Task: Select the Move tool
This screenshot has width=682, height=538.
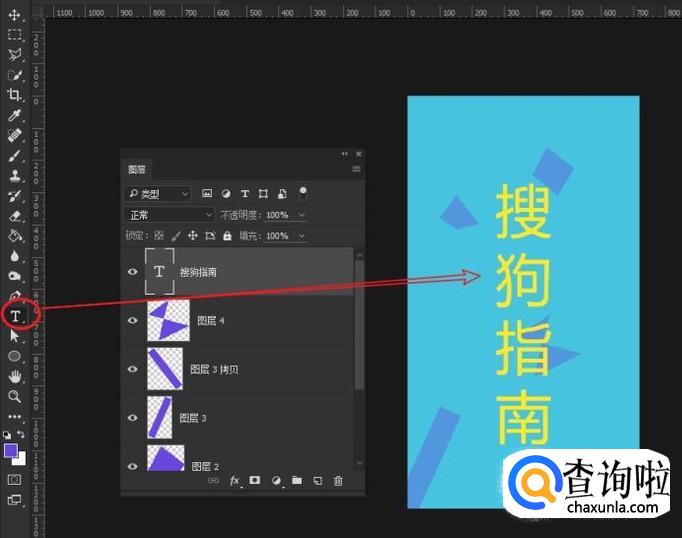Action: click(14, 15)
